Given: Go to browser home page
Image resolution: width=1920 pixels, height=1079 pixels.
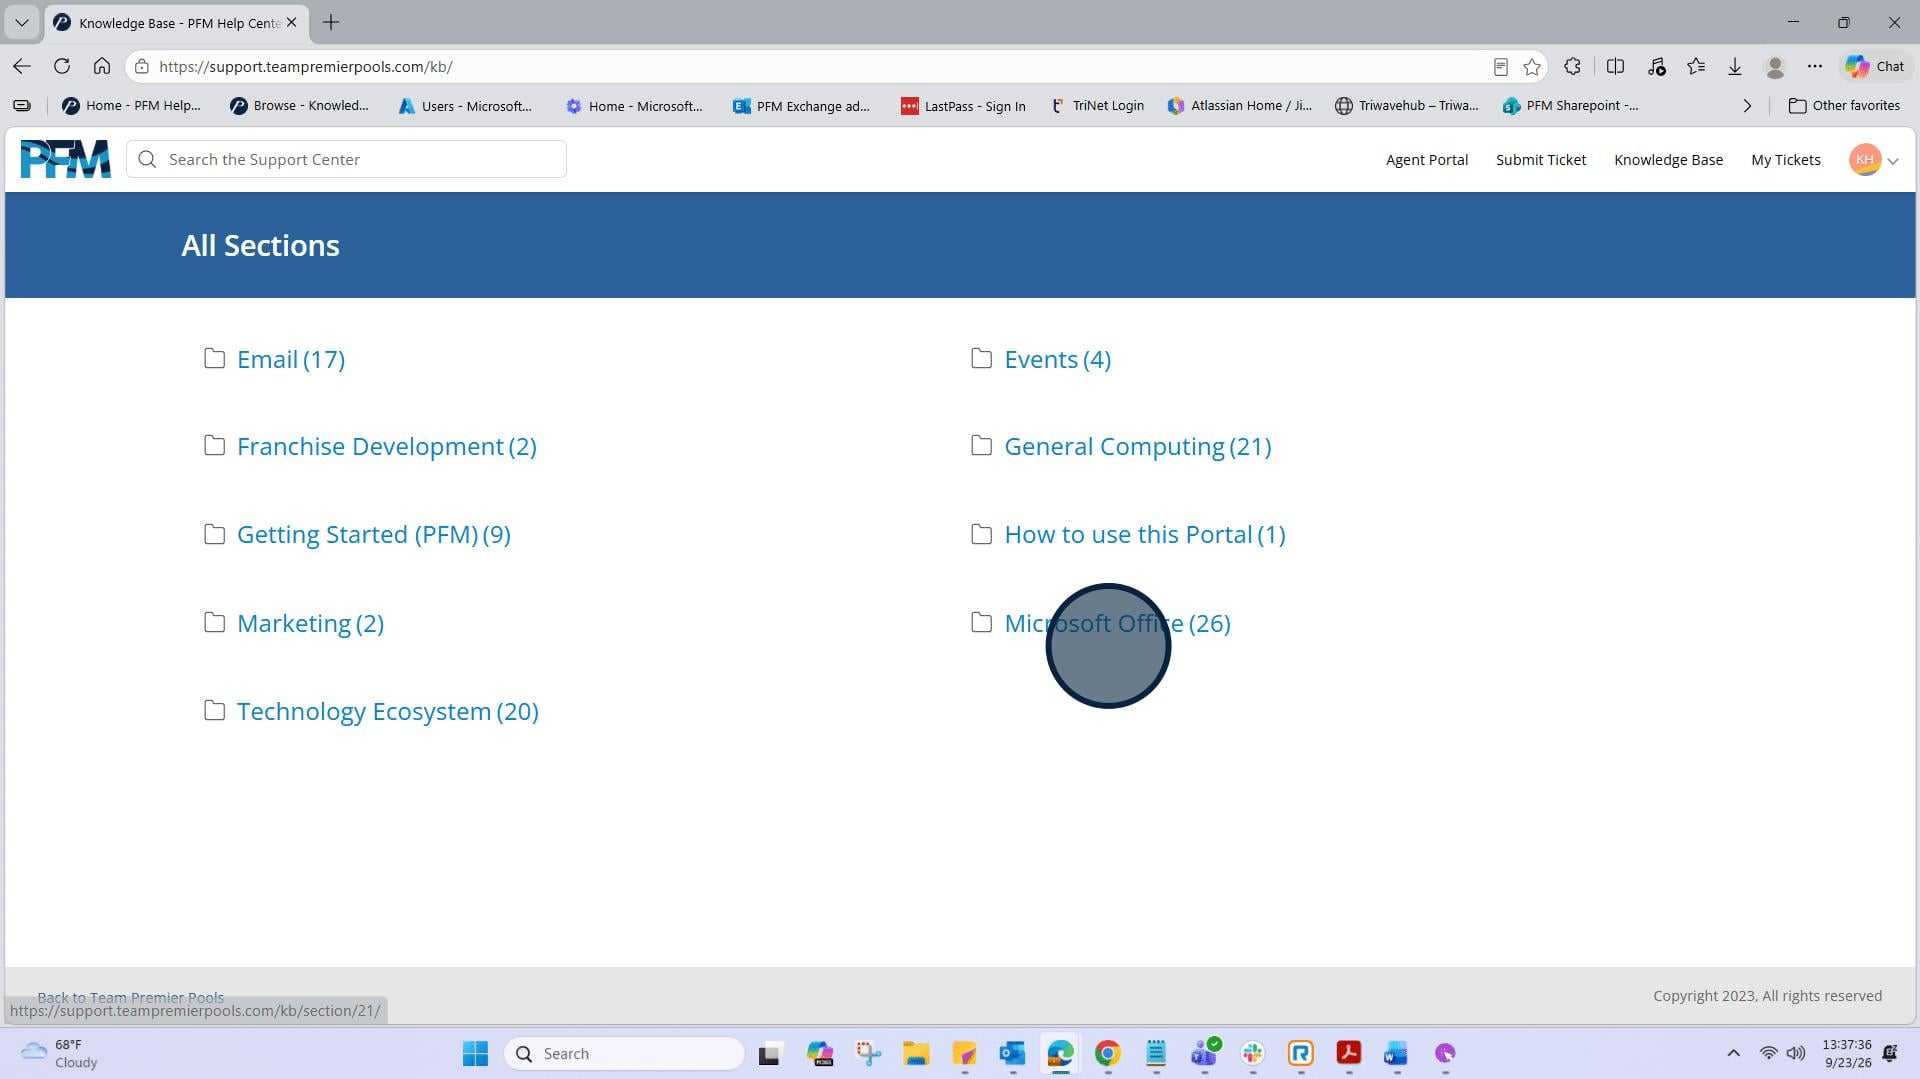Looking at the screenshot, I should pos(102,66).
